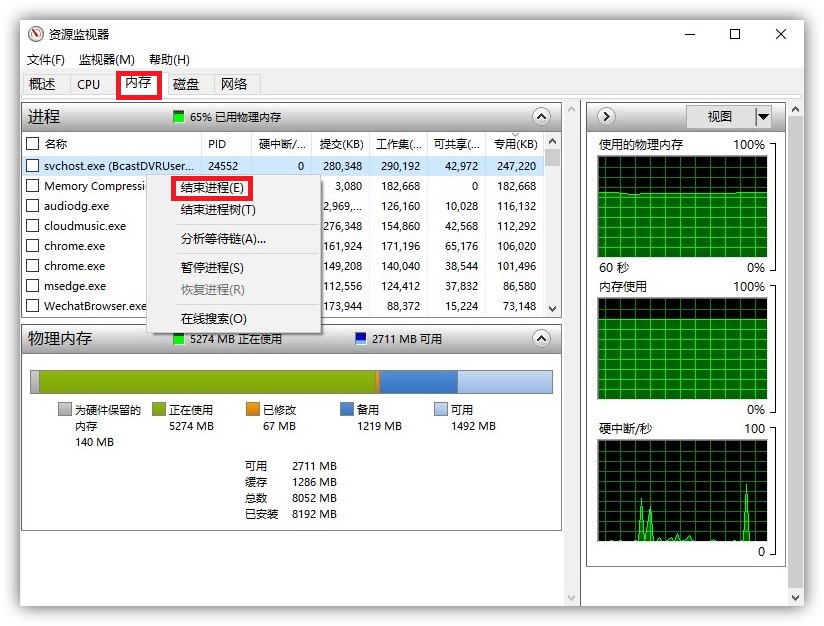Open the 网络 (Network) tab
The height and width of the screenshot is (626, 824).
pyautogui.click(x=236, y=84)
